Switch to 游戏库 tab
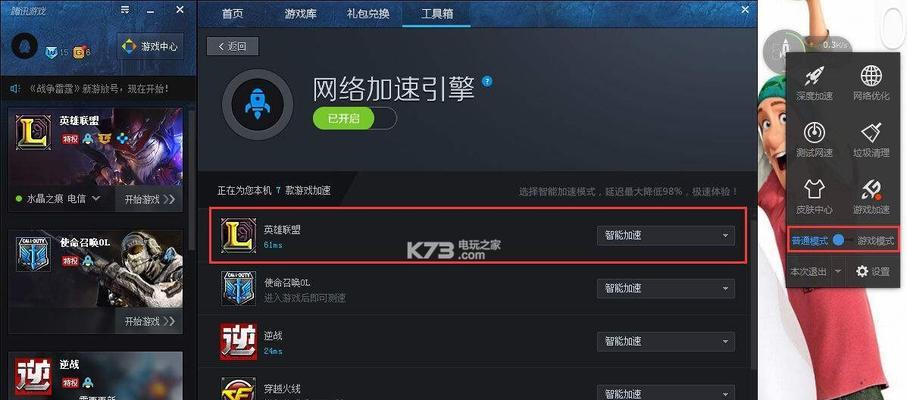907x400 pixels. pyautogui.click(x=301, y=14)
